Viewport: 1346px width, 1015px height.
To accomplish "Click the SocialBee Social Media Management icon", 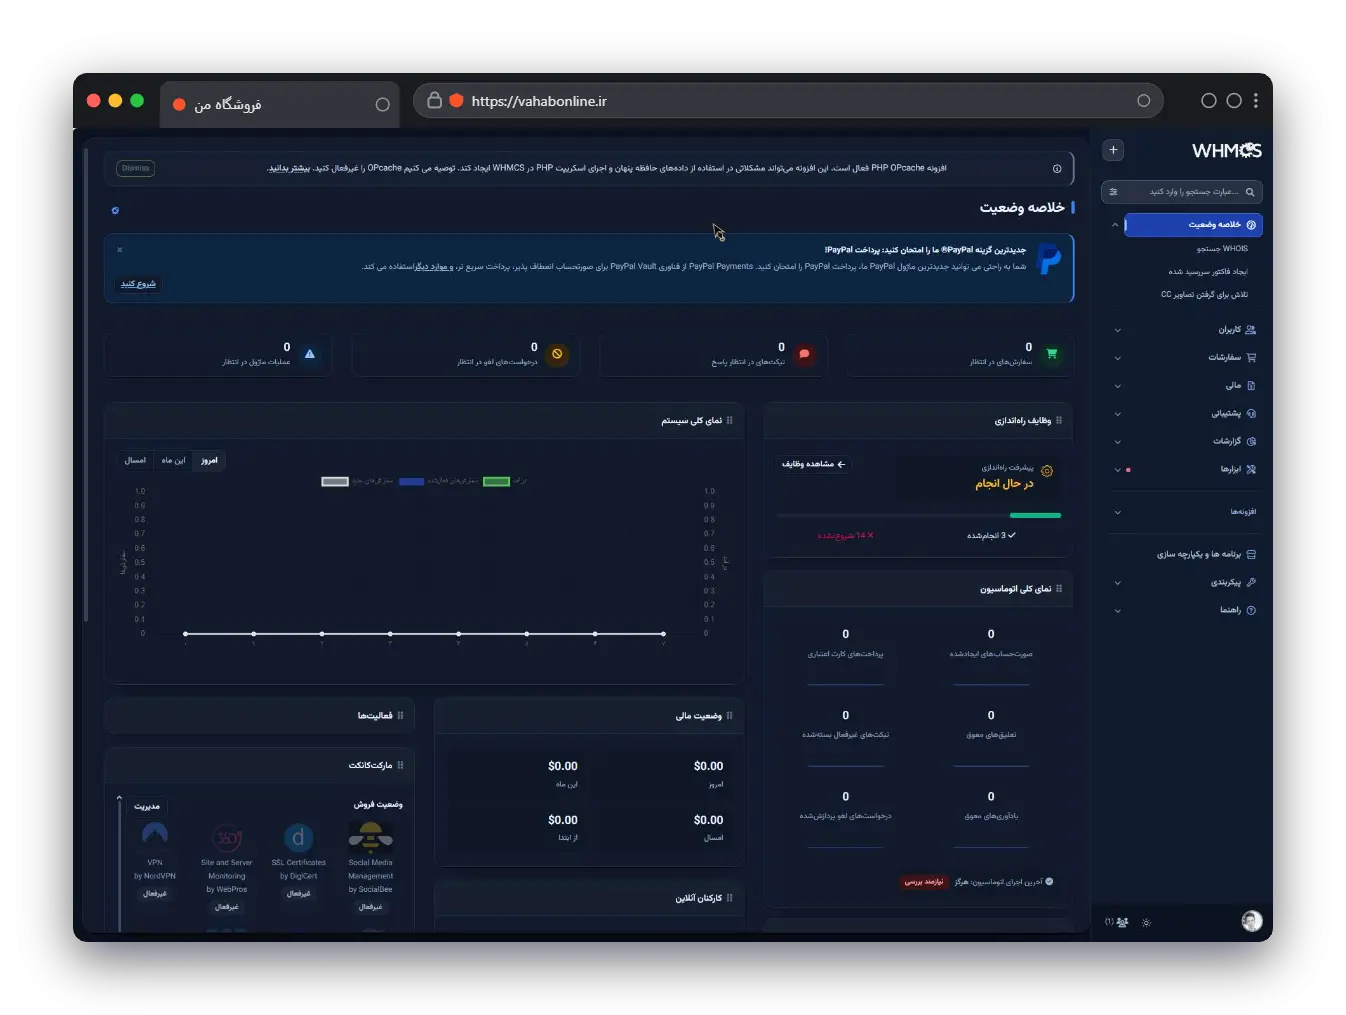I will [x=370, y=837].
